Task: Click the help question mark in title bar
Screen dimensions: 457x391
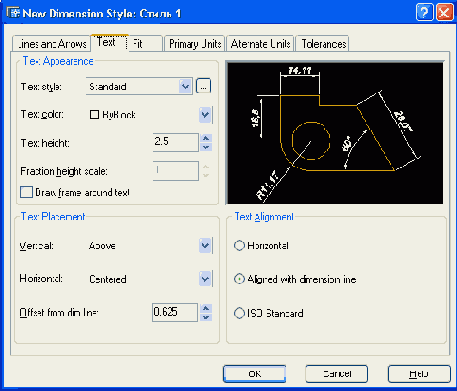Action: (x=424, y=13)
